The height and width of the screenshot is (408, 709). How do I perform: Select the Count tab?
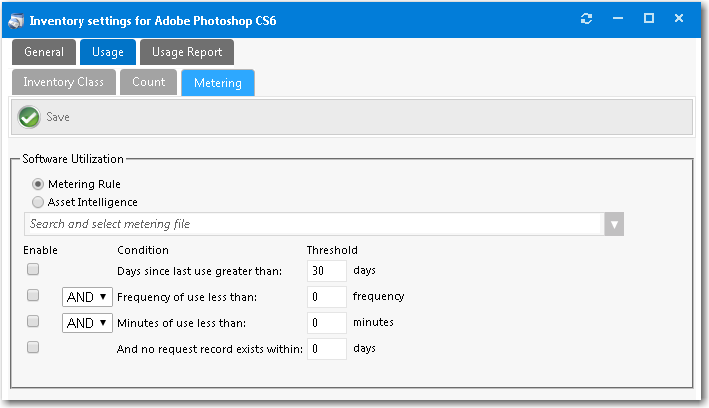pos(149,82)
